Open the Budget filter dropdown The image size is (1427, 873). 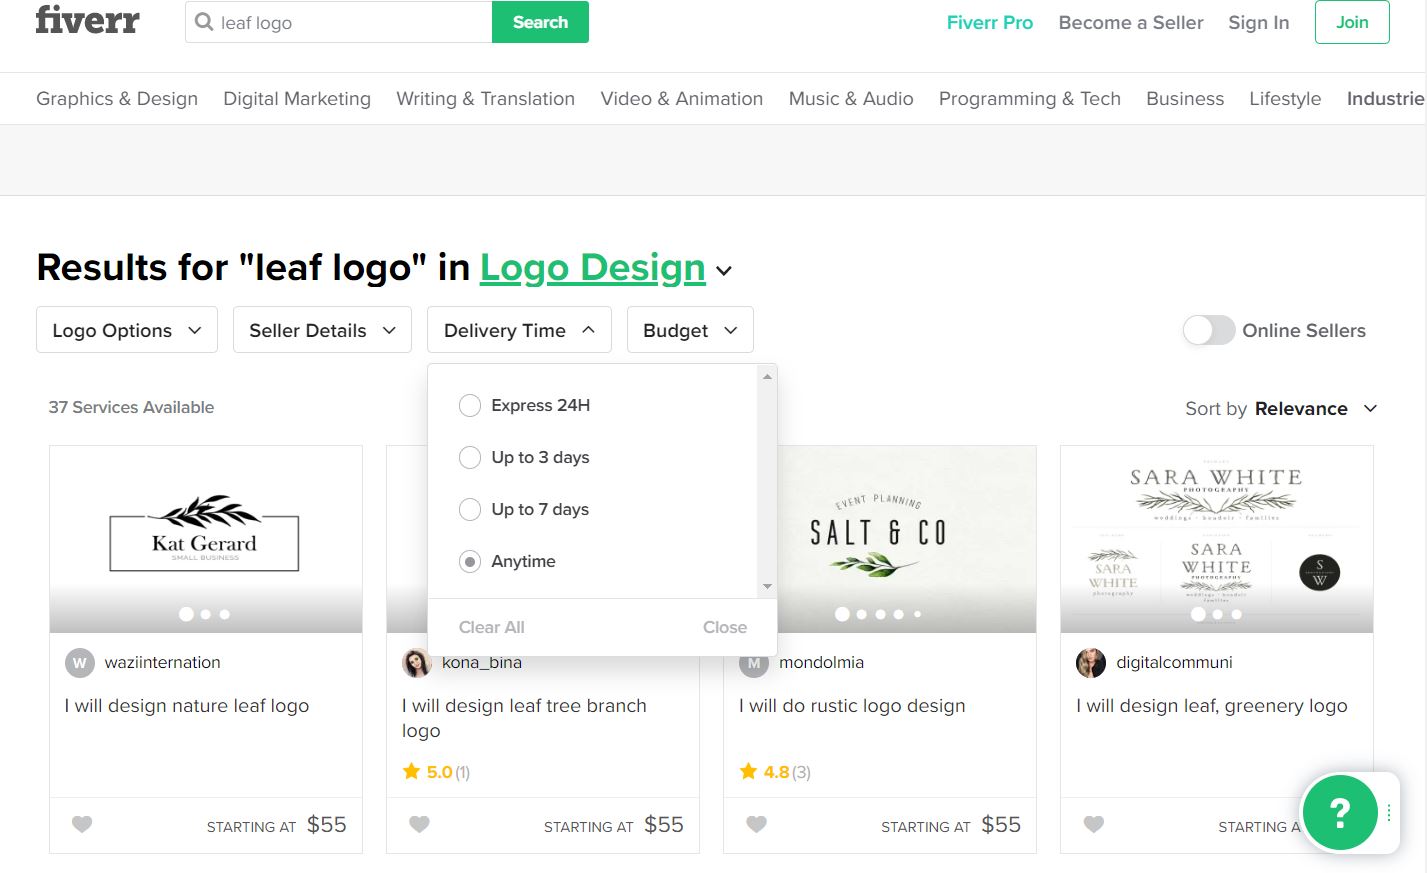click(x=690, y=330)
